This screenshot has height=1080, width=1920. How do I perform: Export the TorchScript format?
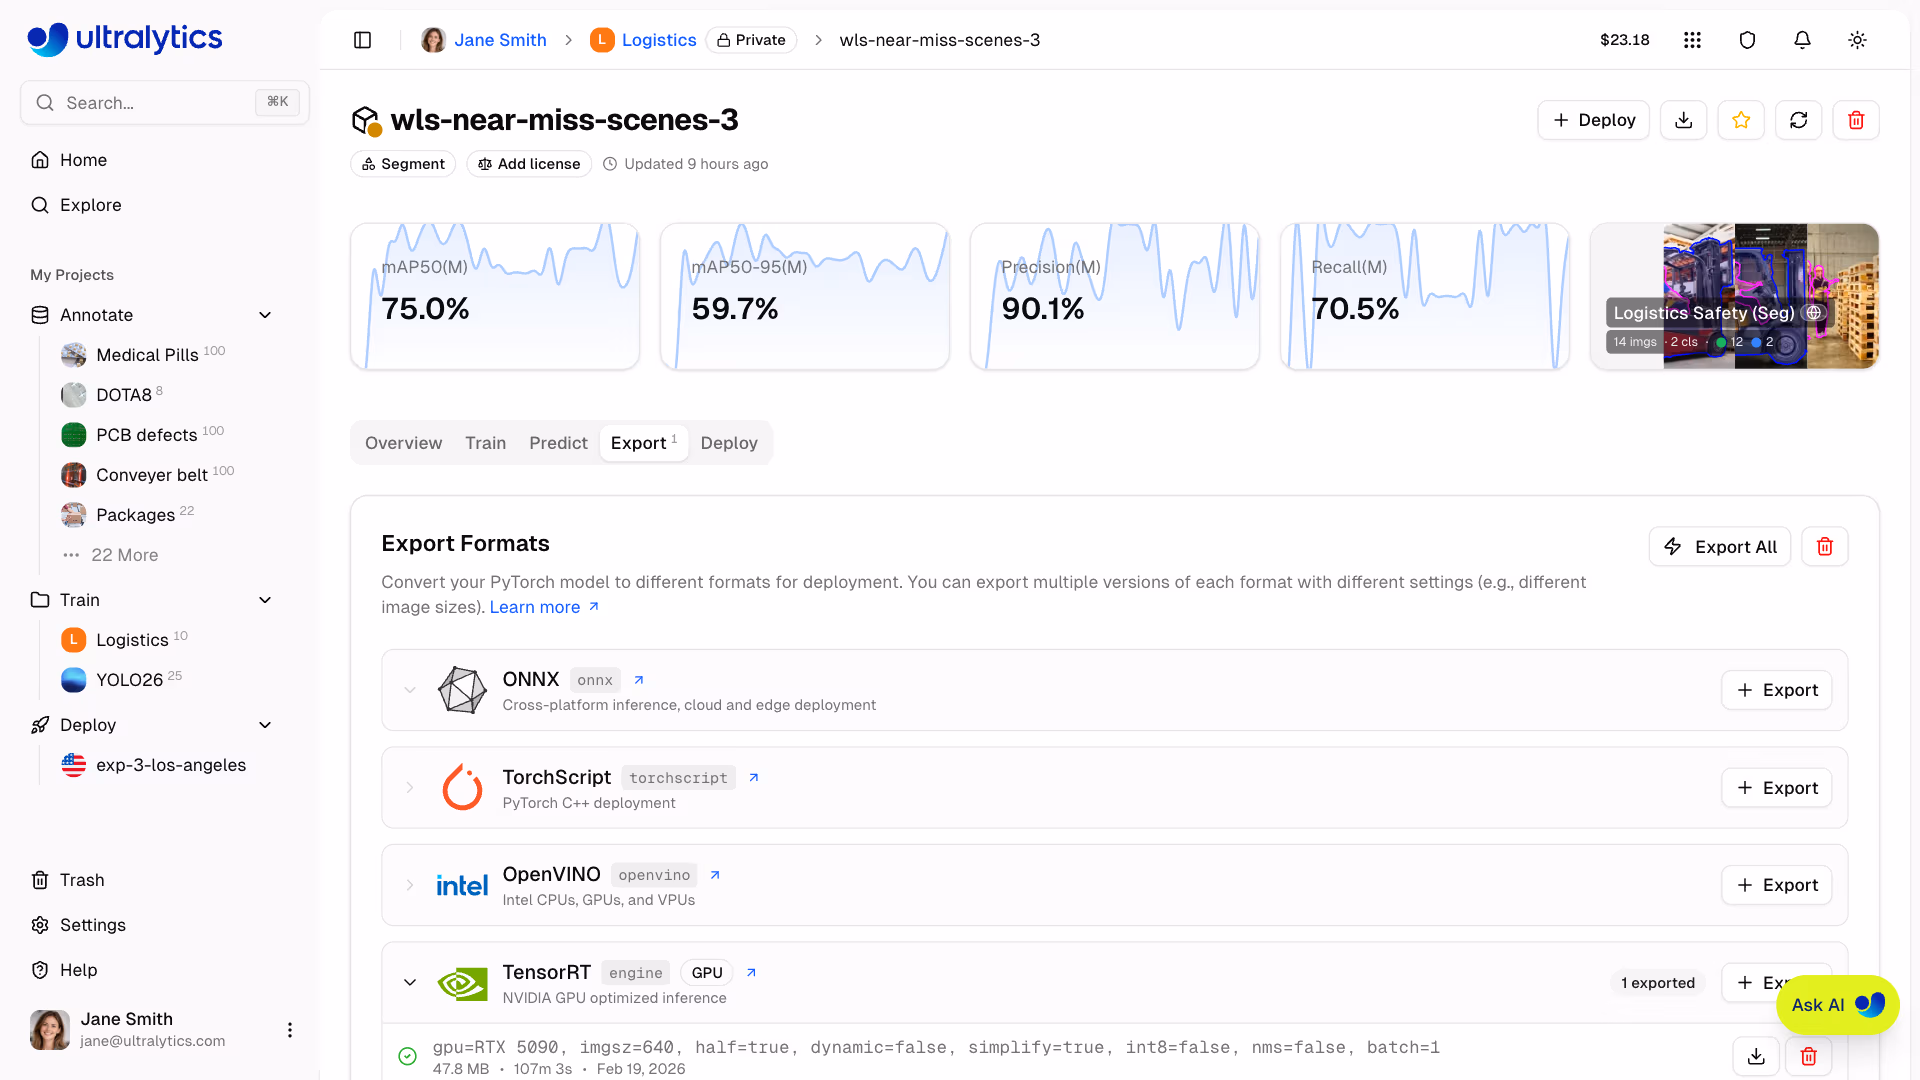1776,788
